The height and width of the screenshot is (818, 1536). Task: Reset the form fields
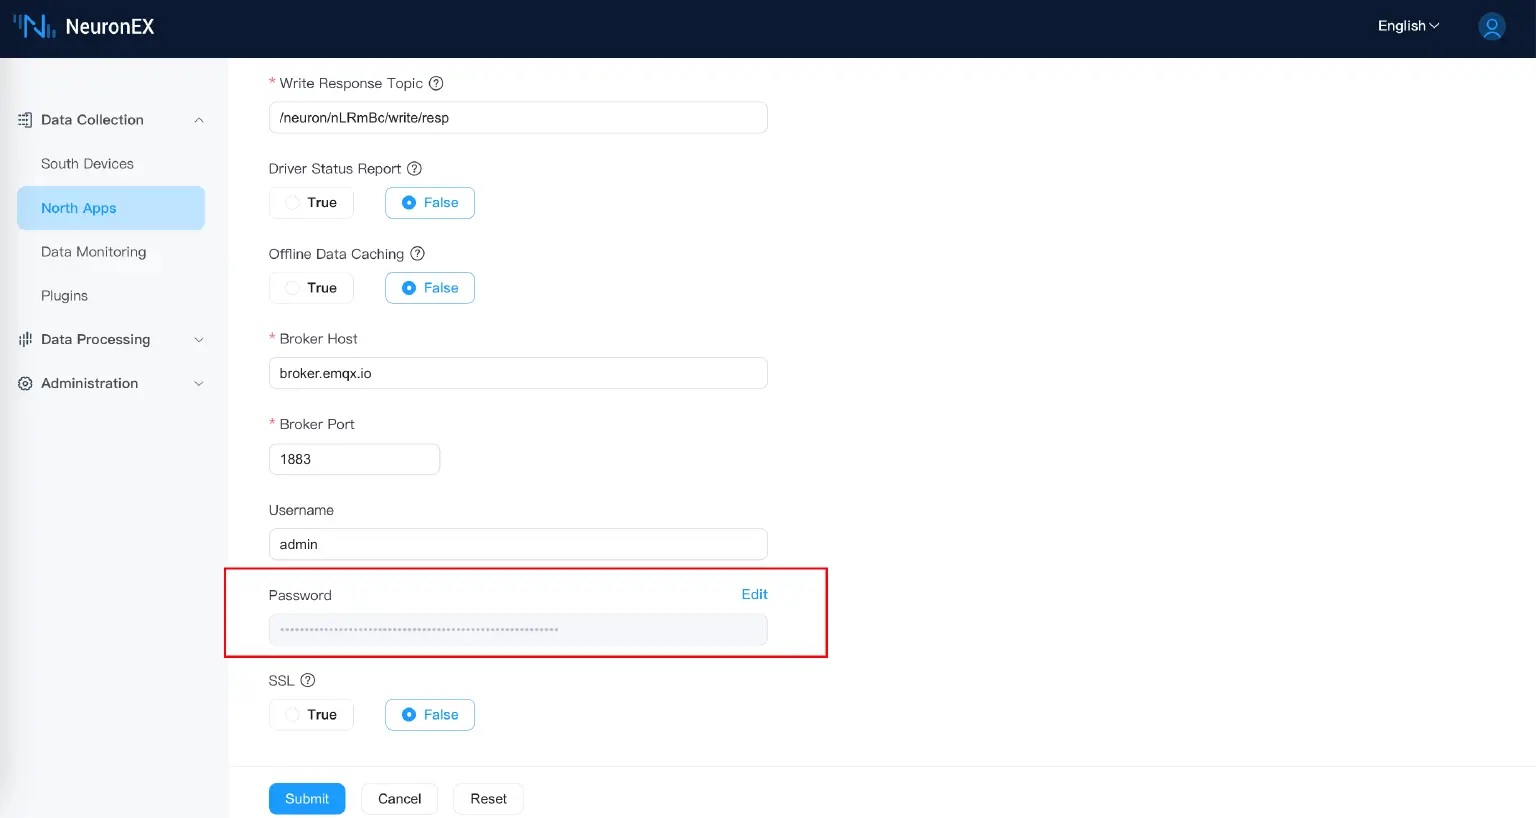coord(488,798)
